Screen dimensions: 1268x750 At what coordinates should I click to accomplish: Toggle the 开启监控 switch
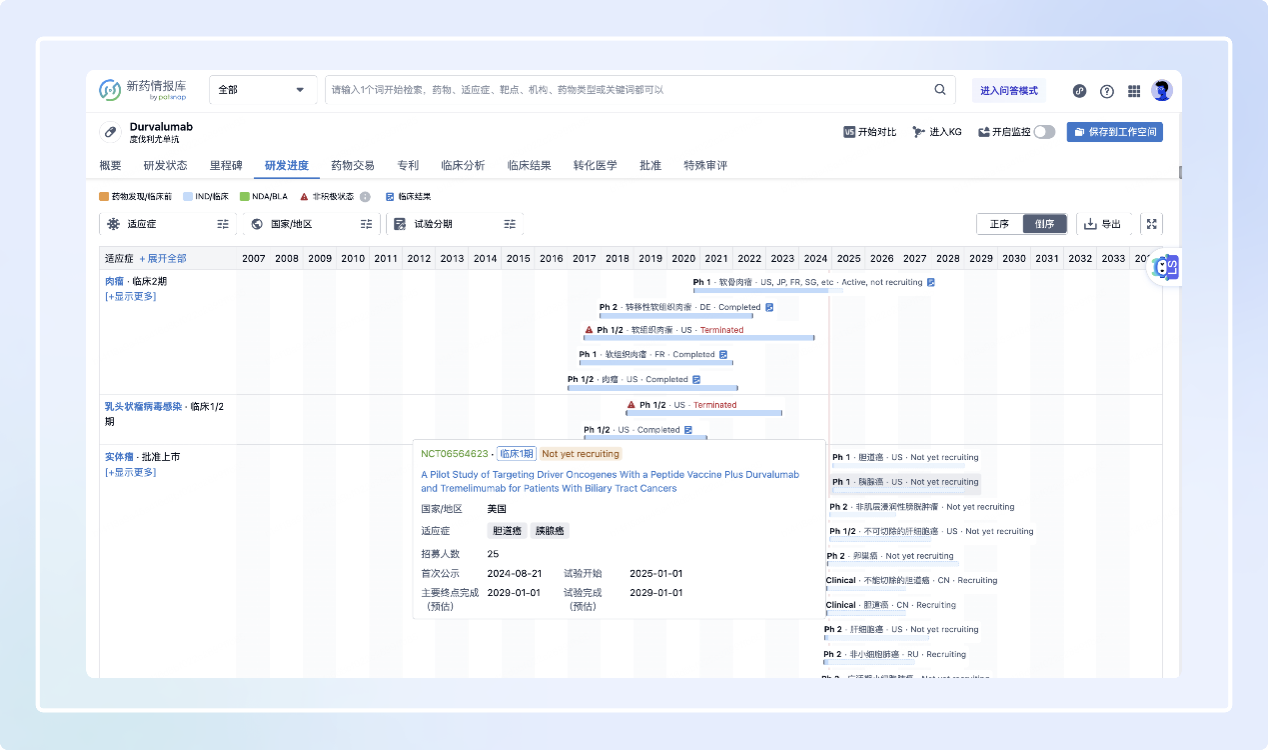[x=1044, y=132]
